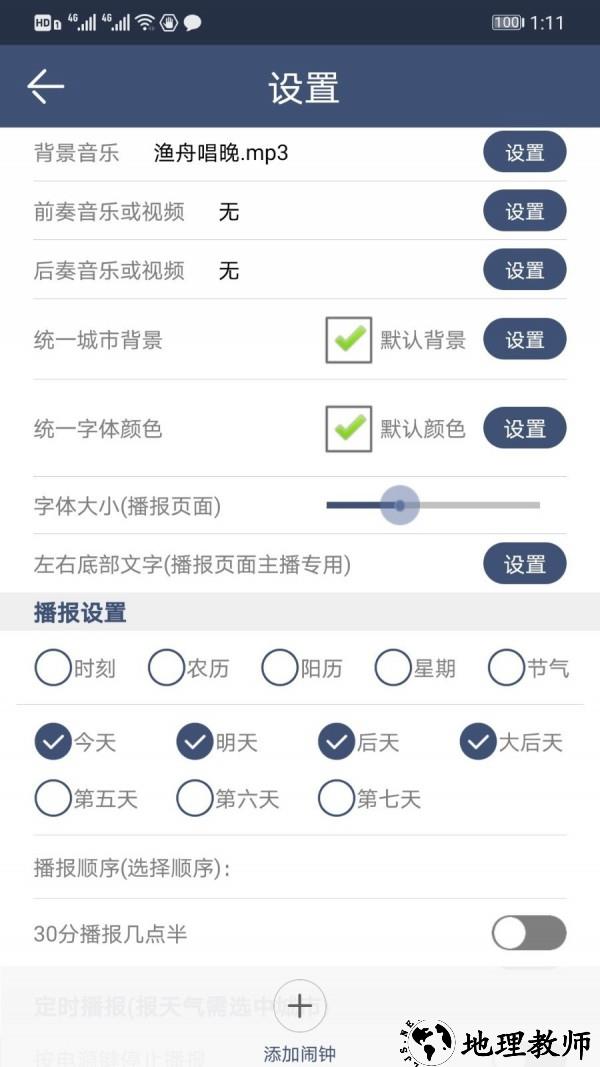This screenshot has width=600, height=1067.
Task: Open bottom text 设置 for broadcast page
Action: pos(524,564)
